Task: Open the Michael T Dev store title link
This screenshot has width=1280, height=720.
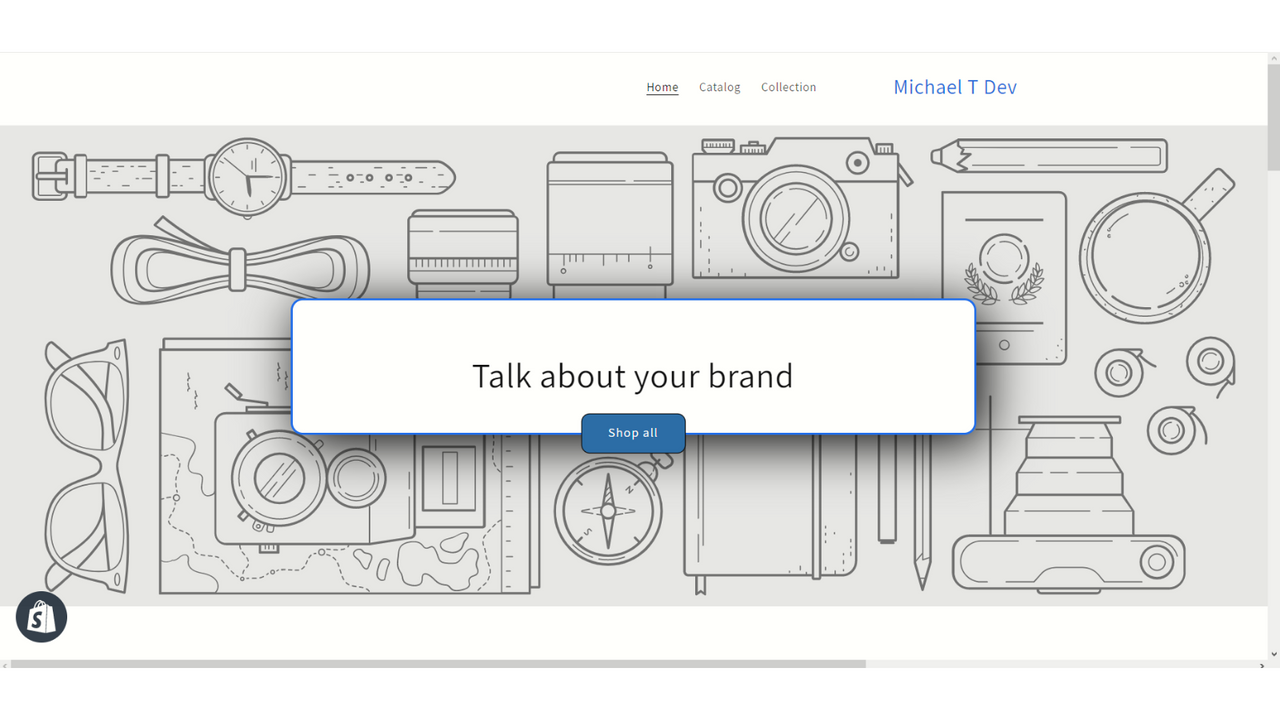Action: pos(955,87)
